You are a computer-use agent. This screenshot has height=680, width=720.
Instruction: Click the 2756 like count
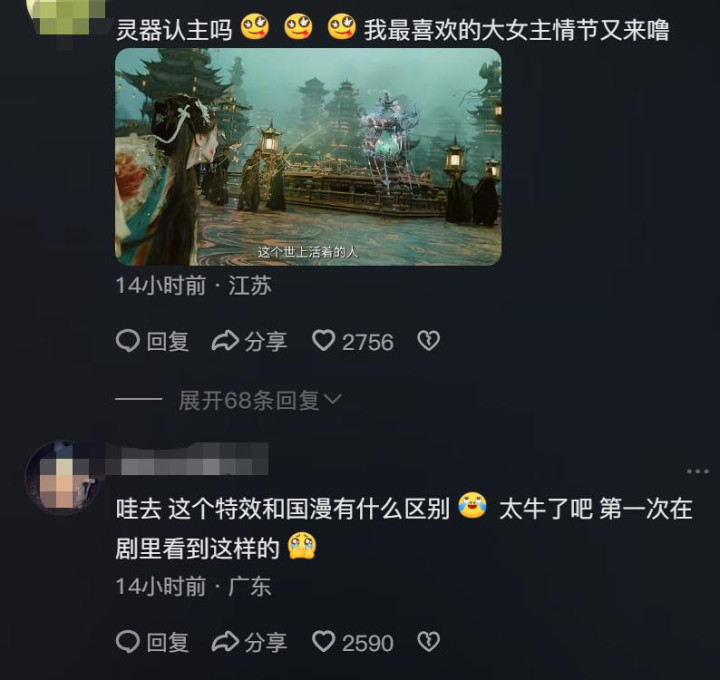(x=368, y=343)
